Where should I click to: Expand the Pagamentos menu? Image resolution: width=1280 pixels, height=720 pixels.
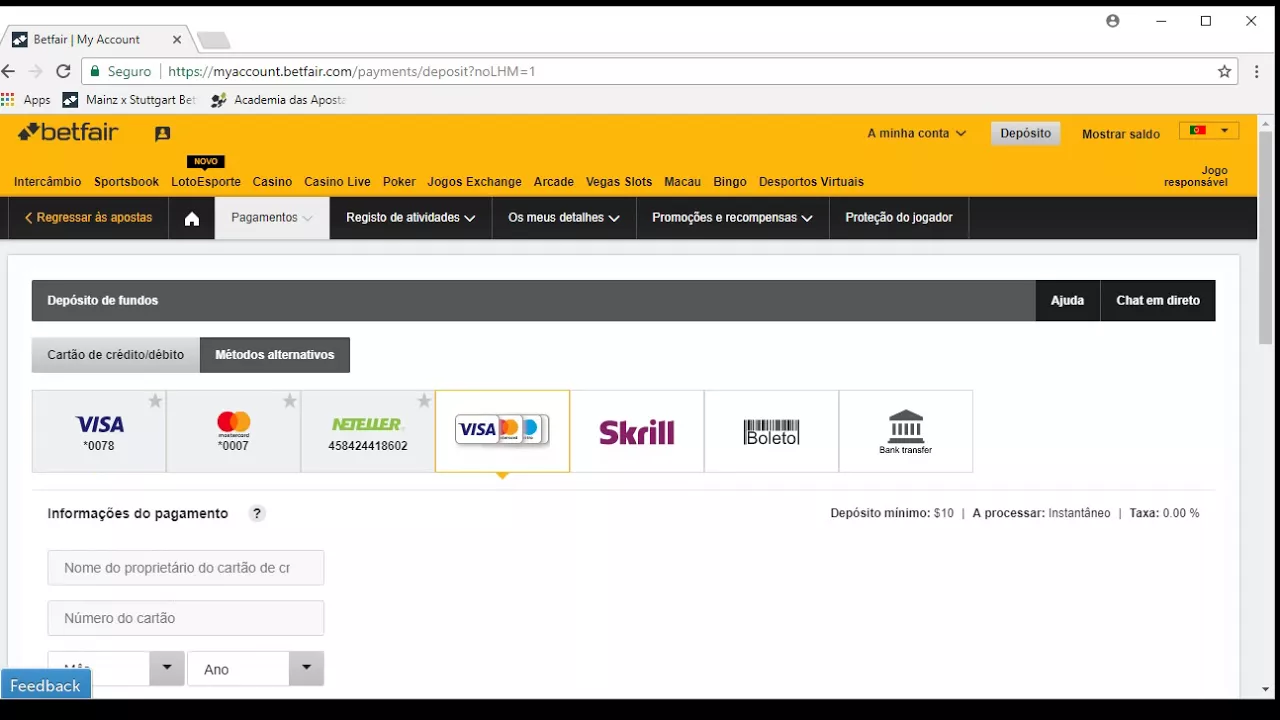(x=272, y=218)
